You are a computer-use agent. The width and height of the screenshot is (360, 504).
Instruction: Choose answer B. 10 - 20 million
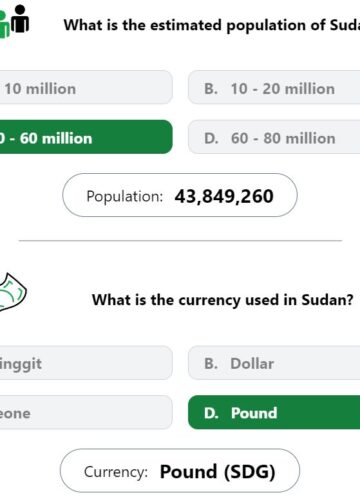[274, 87]
